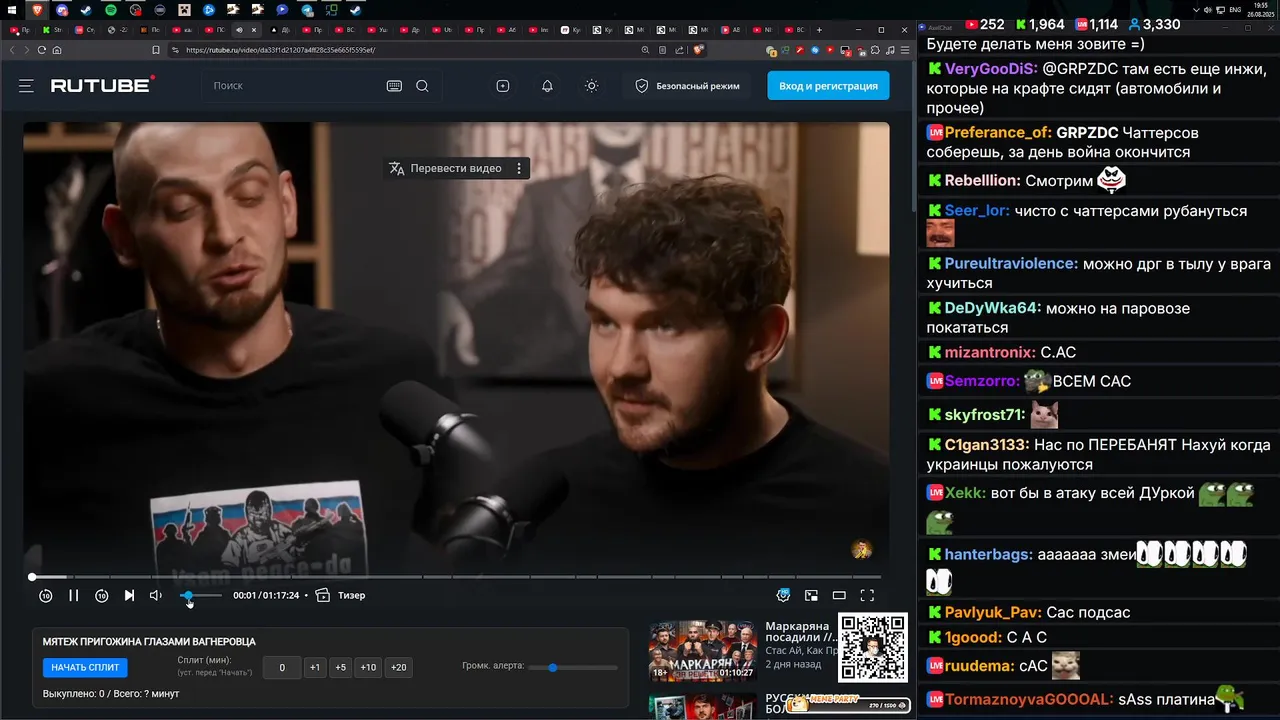Click НАЧАТЬ СПЛИТ button

(x=85, y=668)
